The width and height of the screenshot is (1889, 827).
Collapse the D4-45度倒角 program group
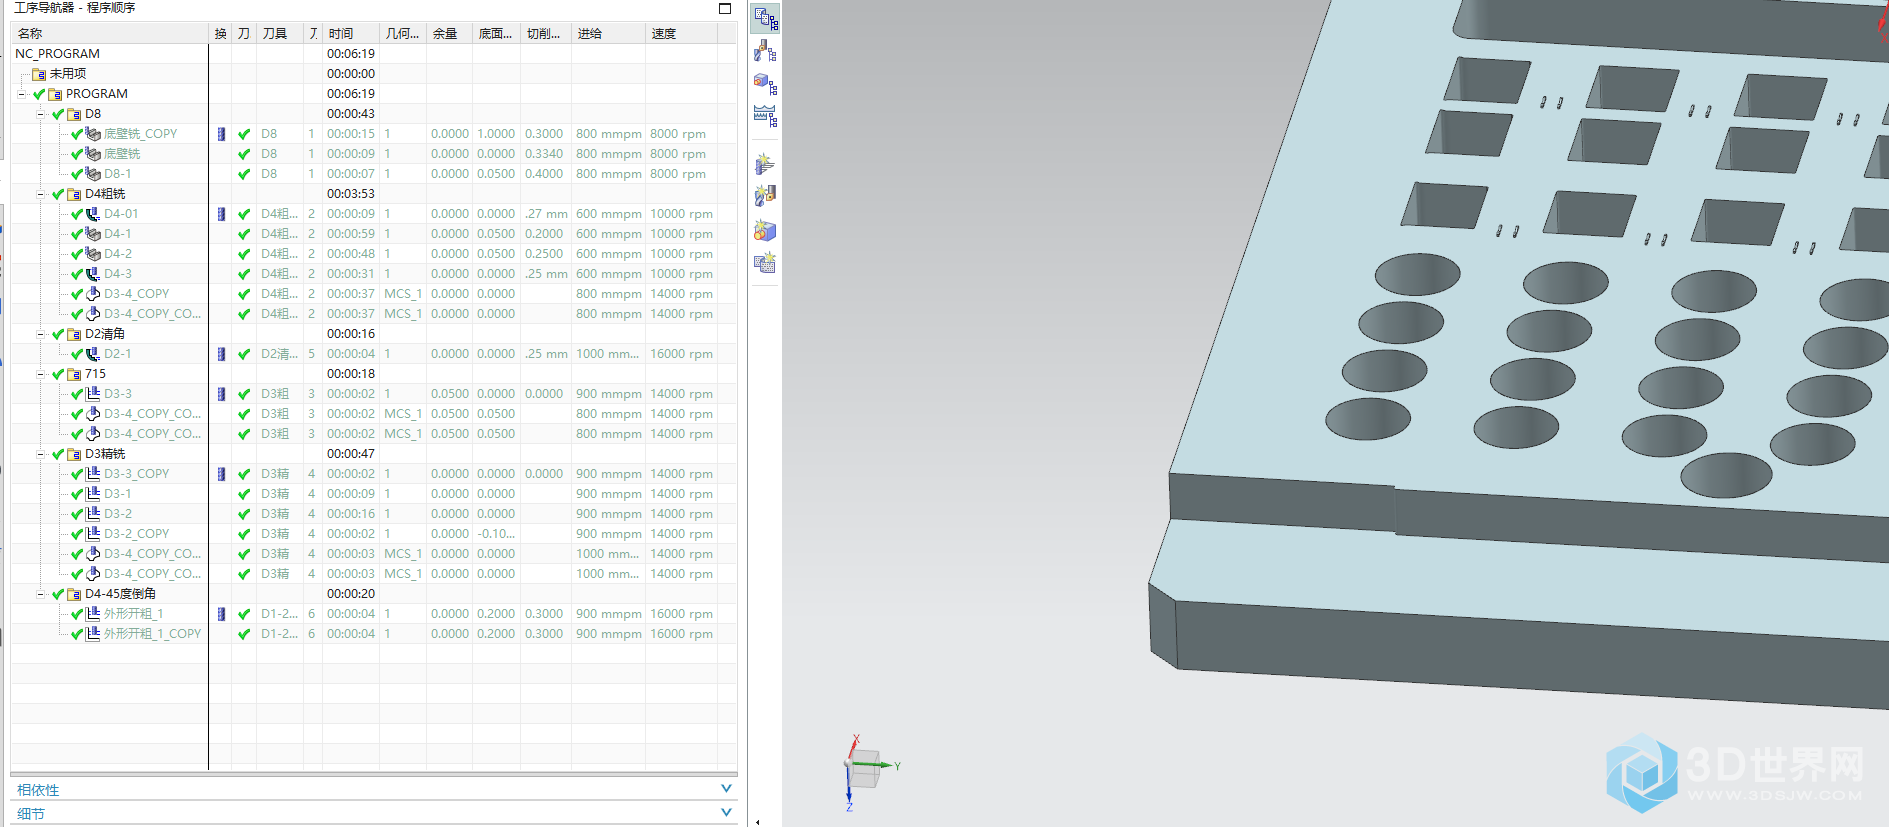[x=41, y=594]
